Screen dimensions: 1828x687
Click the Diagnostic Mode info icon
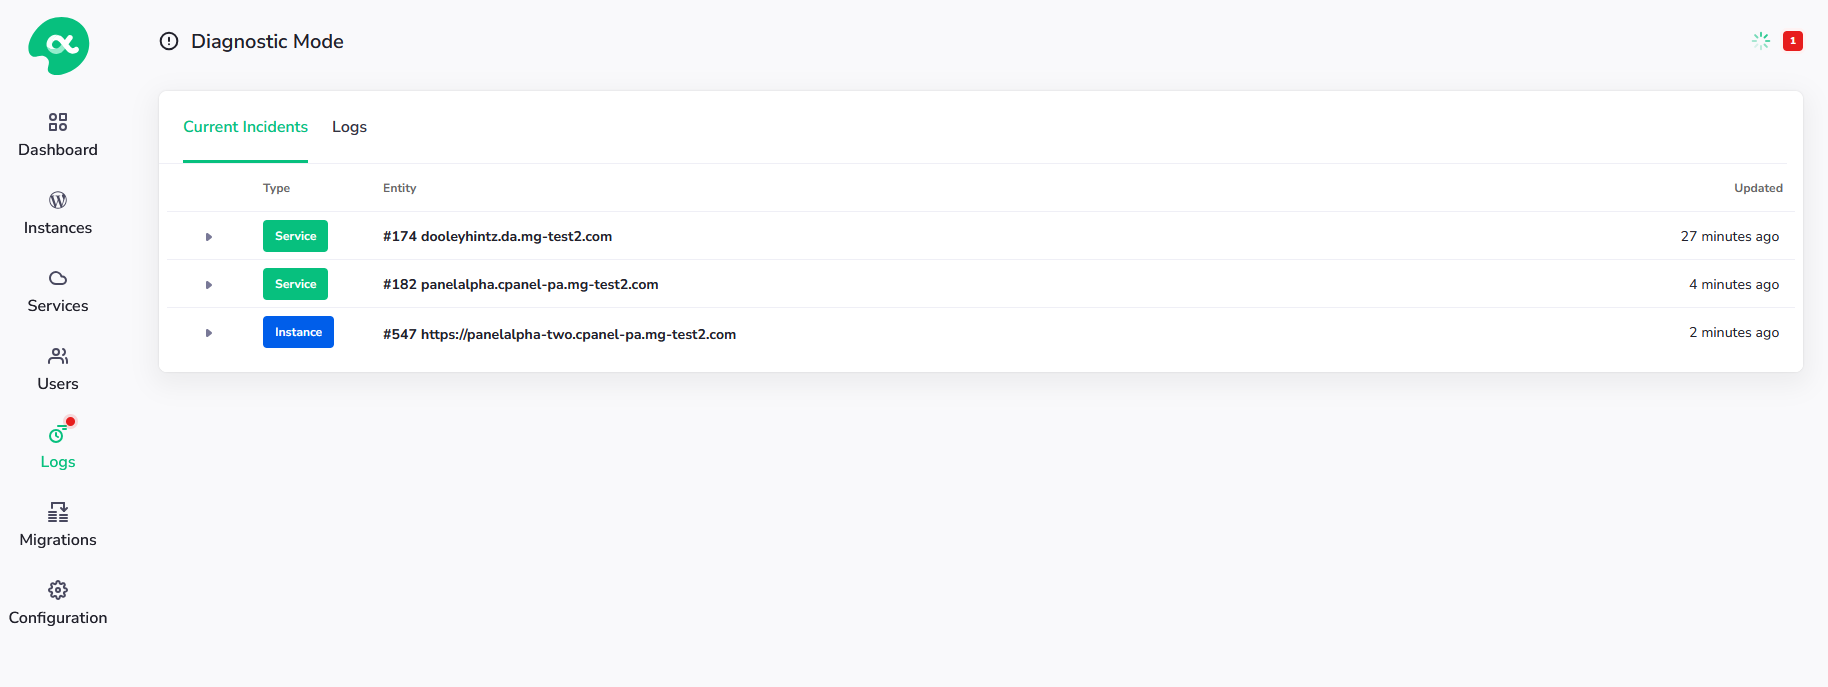tap(169, 41)
